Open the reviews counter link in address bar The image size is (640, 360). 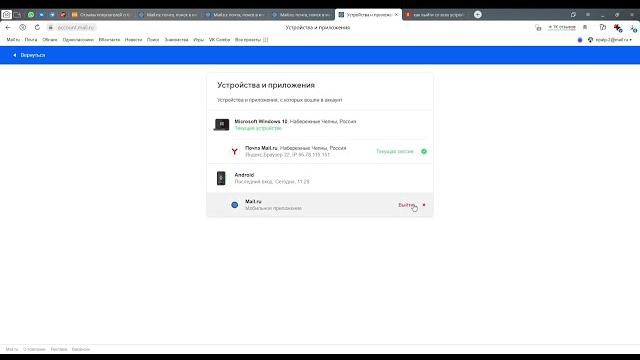click(562, 27)
